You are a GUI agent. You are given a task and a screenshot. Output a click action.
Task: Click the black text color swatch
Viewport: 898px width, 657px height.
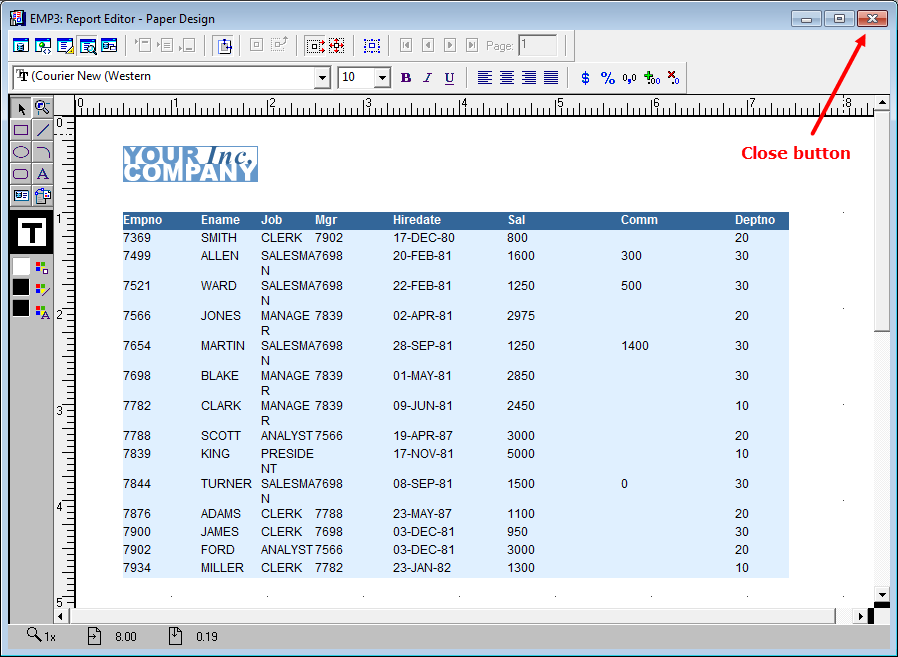tap(21, 308)
